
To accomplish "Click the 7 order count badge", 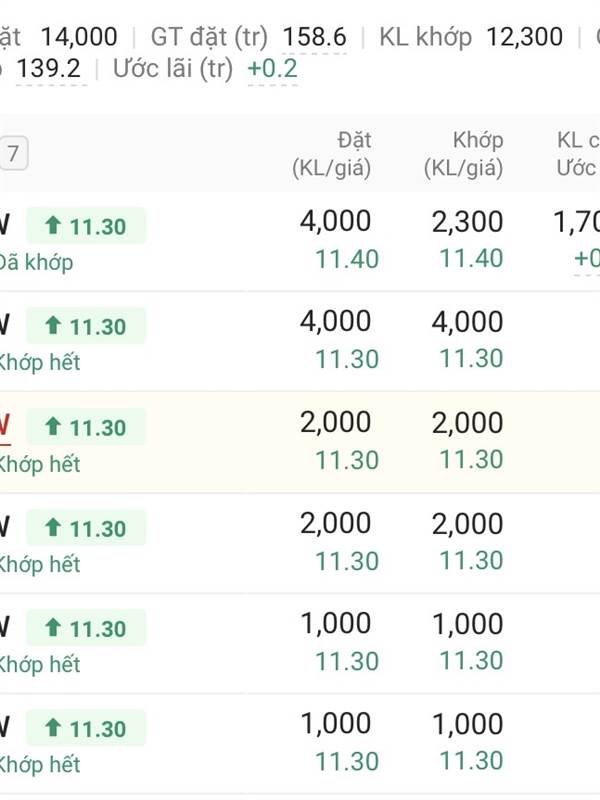I will pyautogui.click(x=13, y=153).
